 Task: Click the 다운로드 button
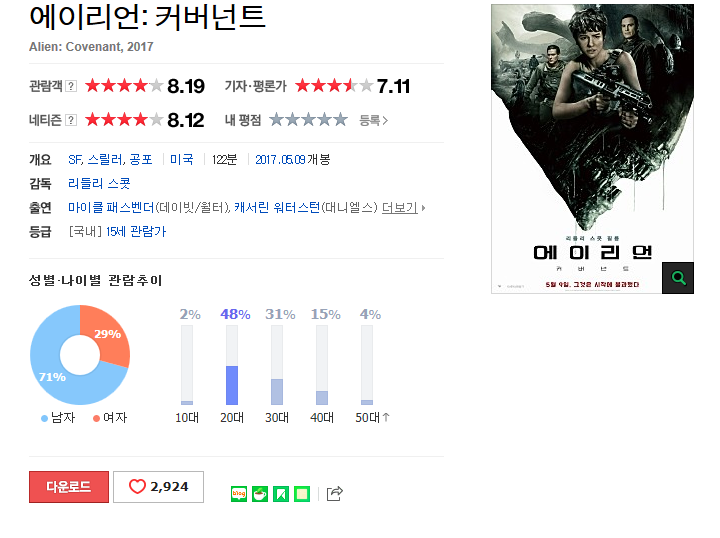pyautogui.click(x=69, y=487)
